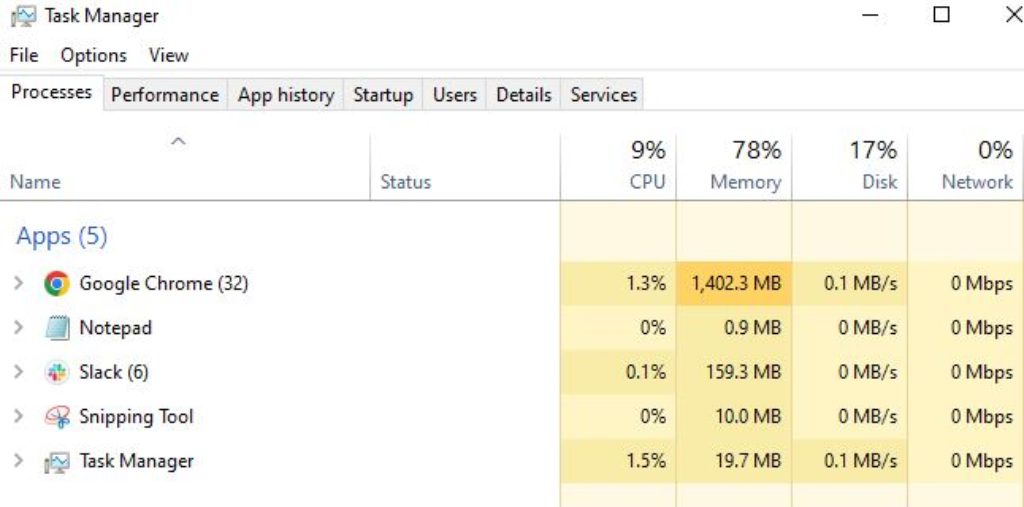Viewport: 1024px width, 507px height.
Task: Click the Task Manager icon in Apps list
Action: click(57, 462)
